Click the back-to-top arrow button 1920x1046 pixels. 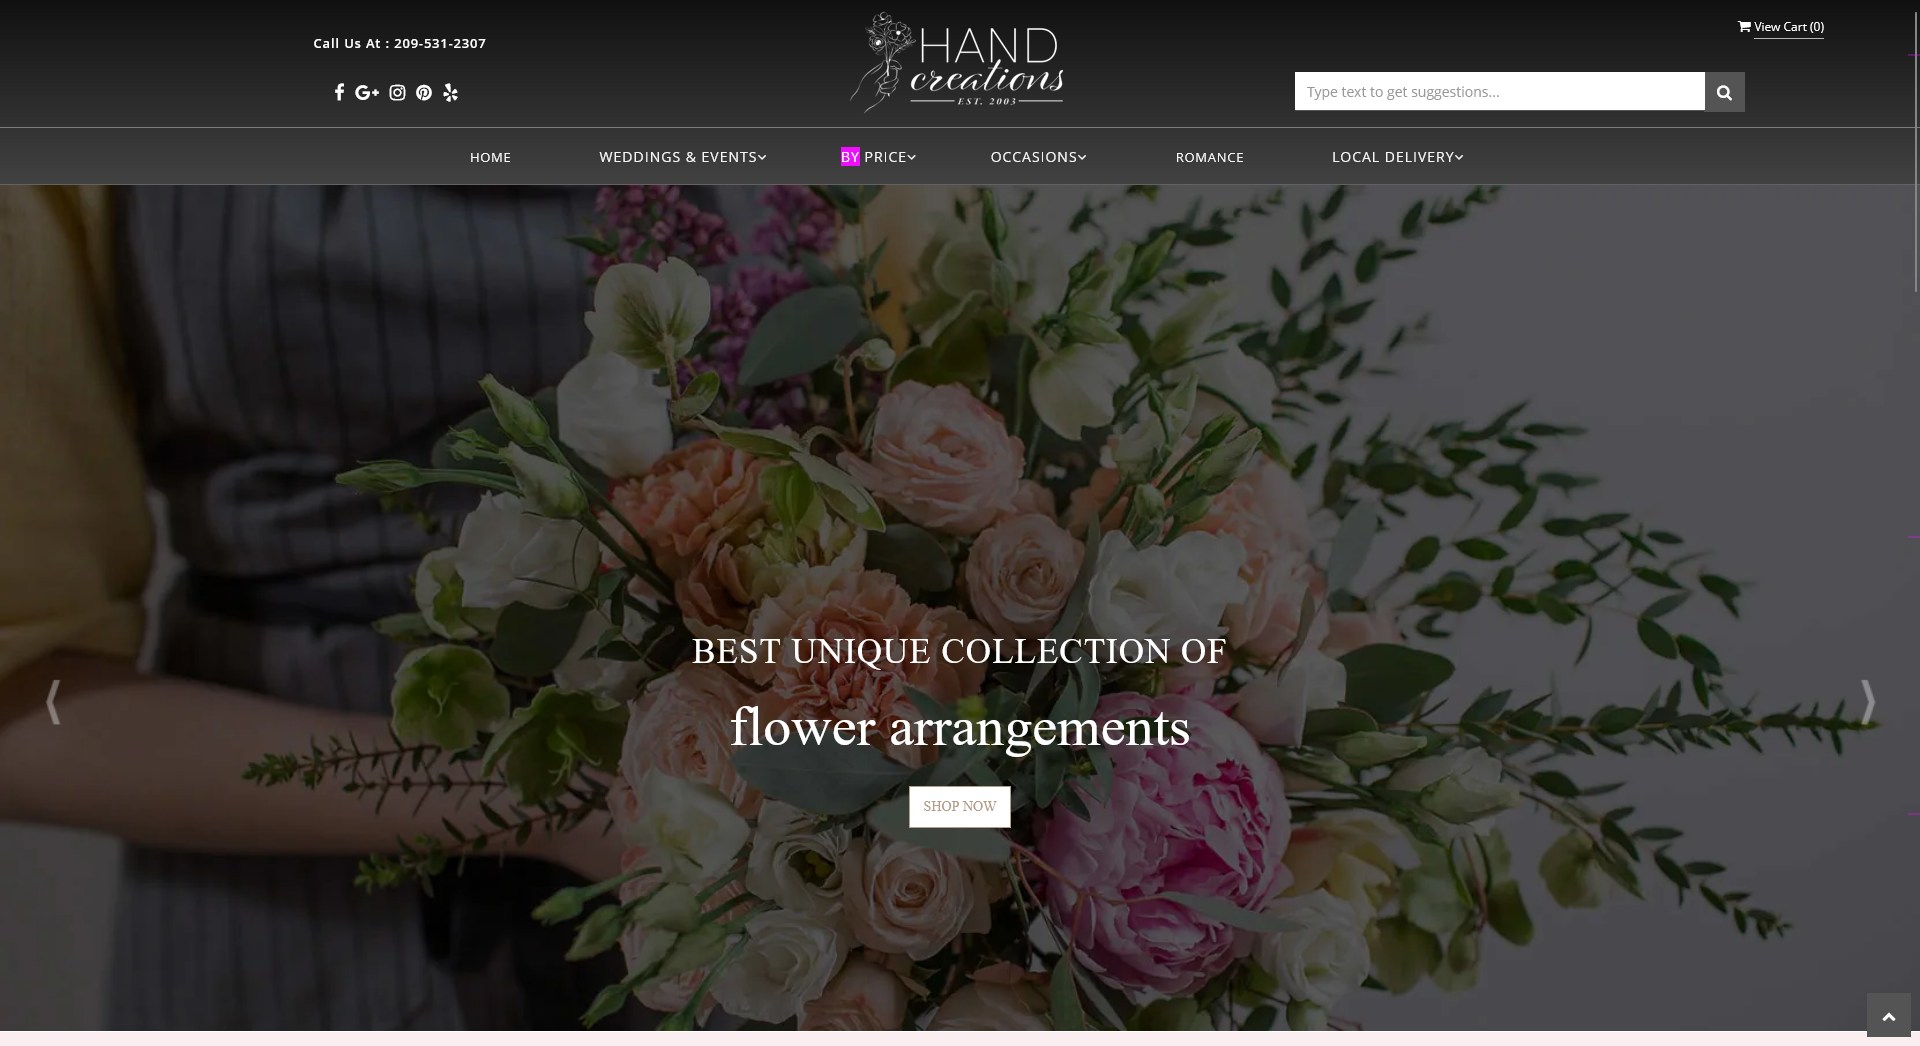1888,1016
